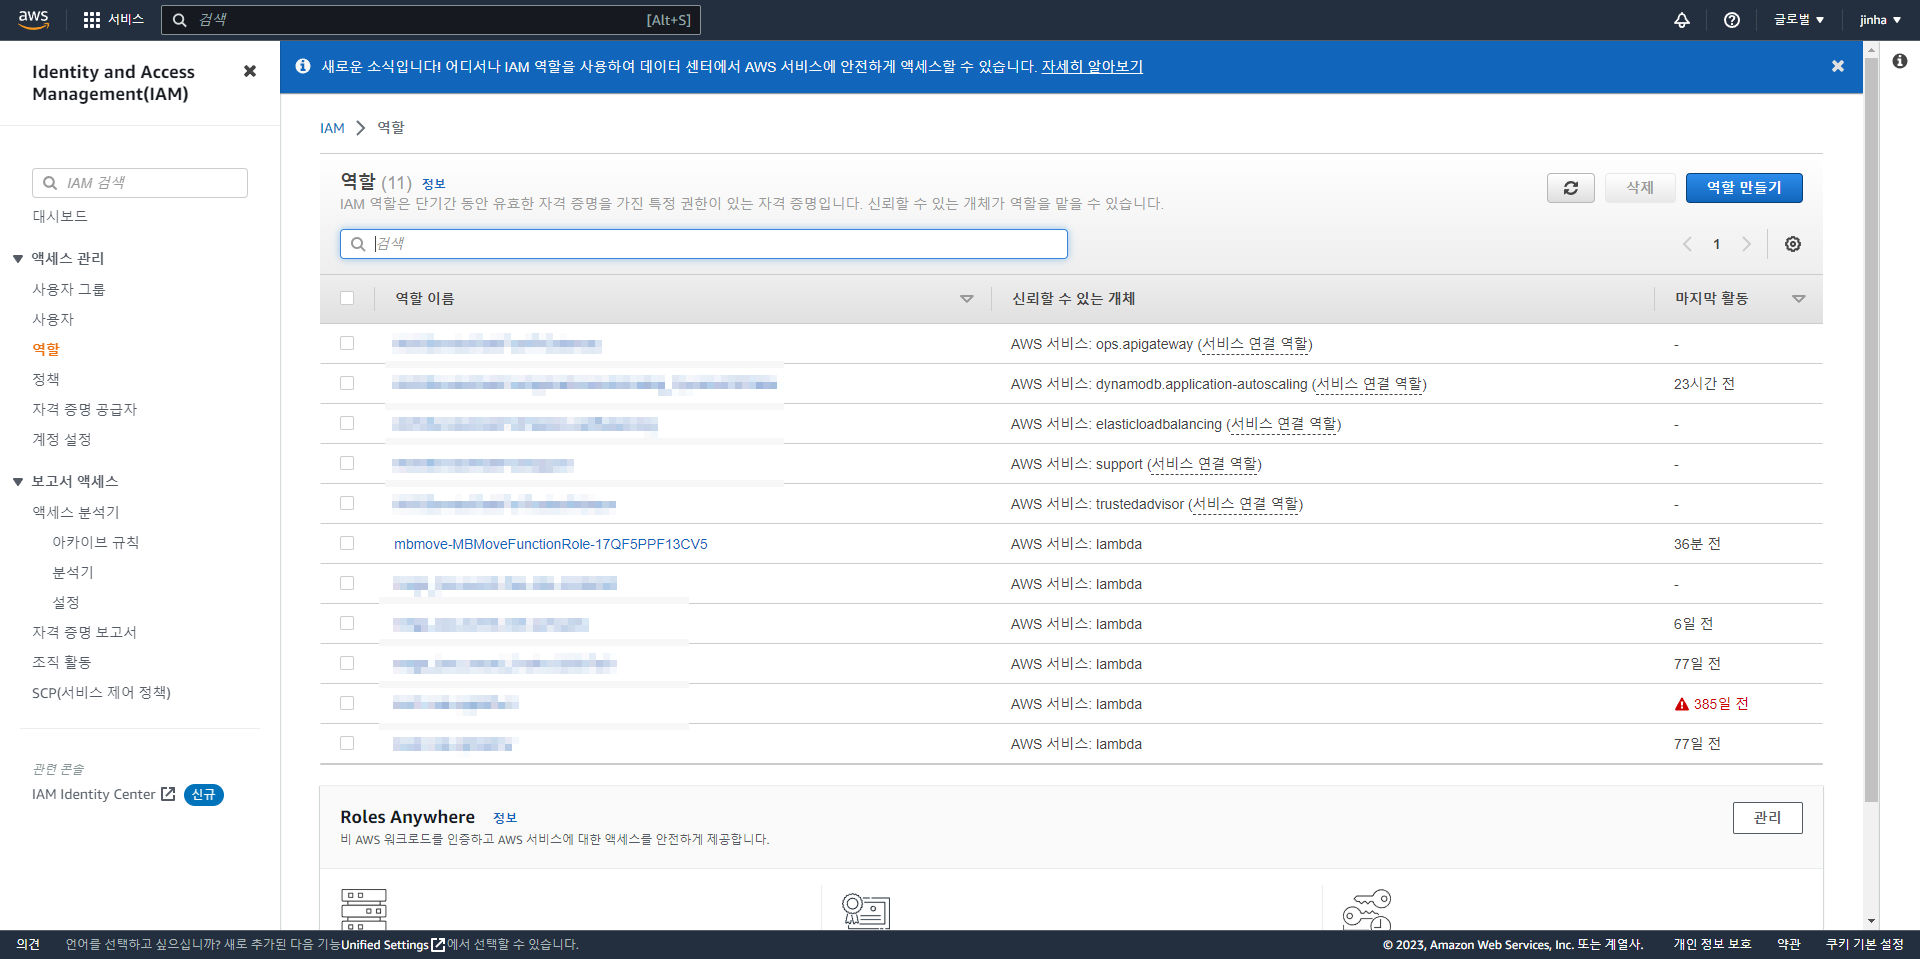Open 액세스 분석기 in the sidebar
The image size is (1920, 959).
pos(76,512)
